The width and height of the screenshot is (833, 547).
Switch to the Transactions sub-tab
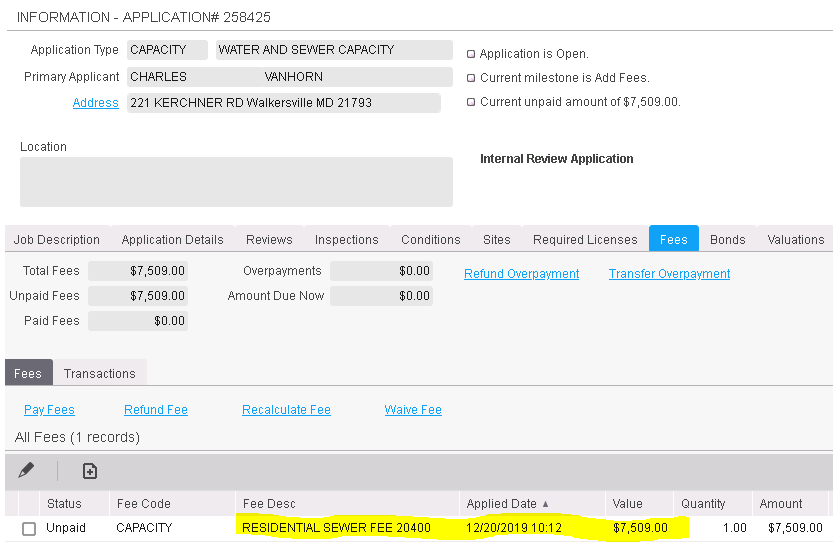click(100, 373)
